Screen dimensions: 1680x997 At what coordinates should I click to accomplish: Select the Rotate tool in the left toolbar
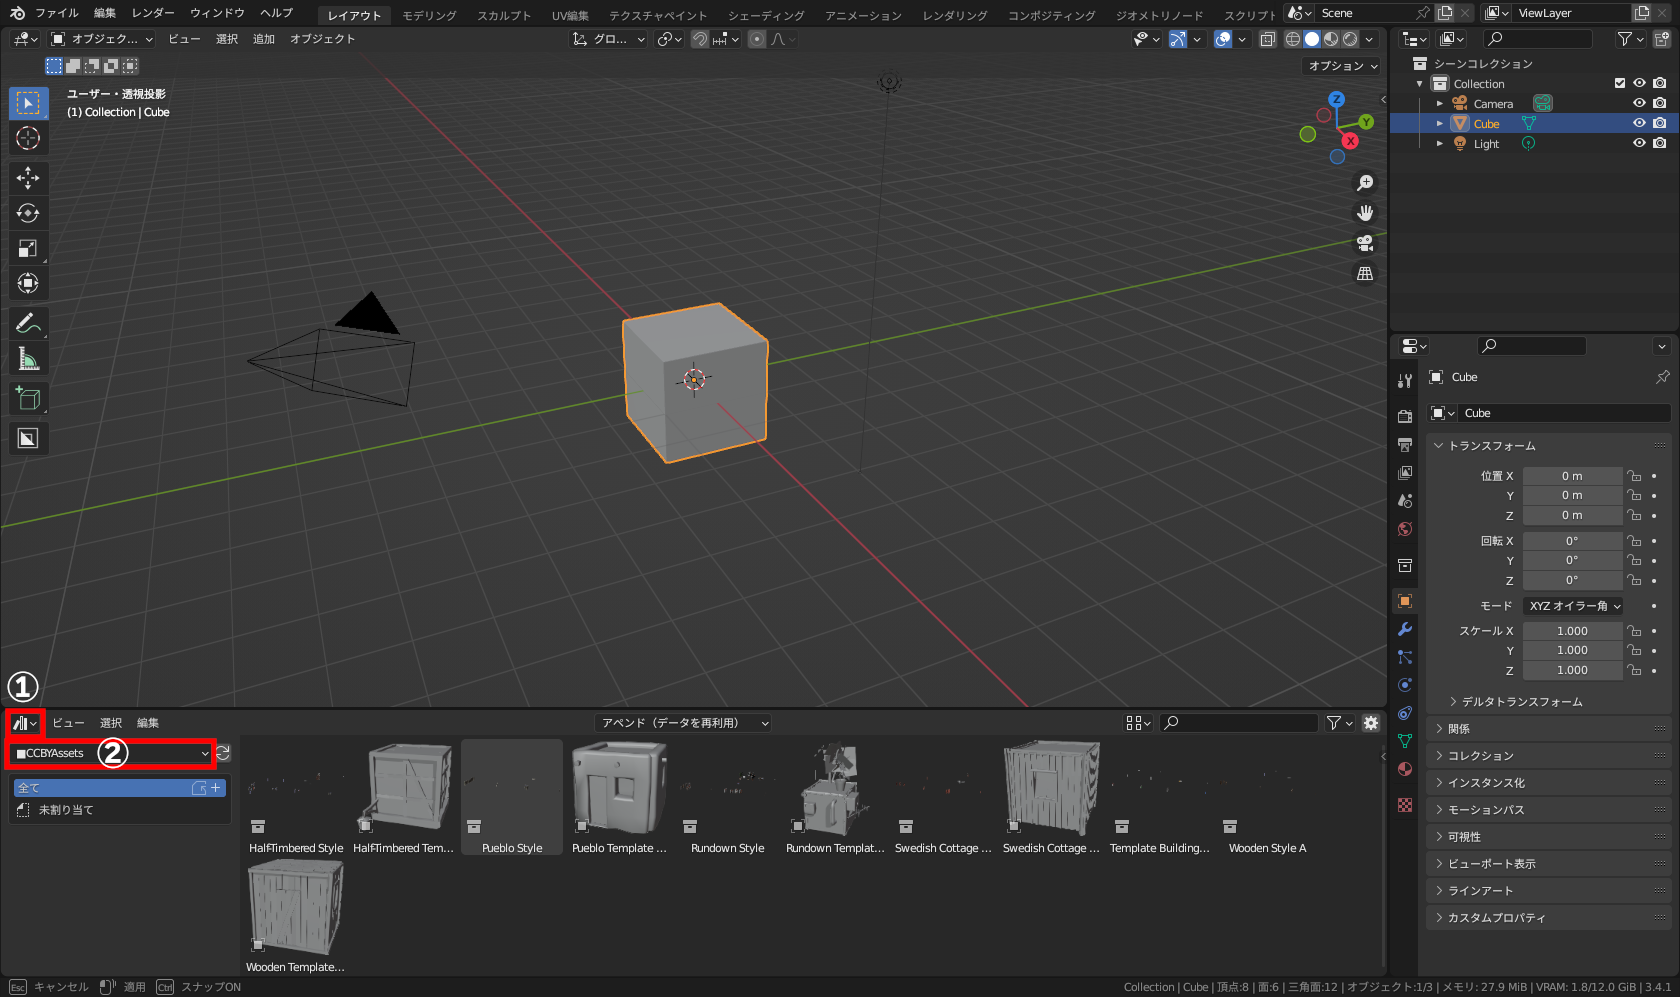pos(28,213)
